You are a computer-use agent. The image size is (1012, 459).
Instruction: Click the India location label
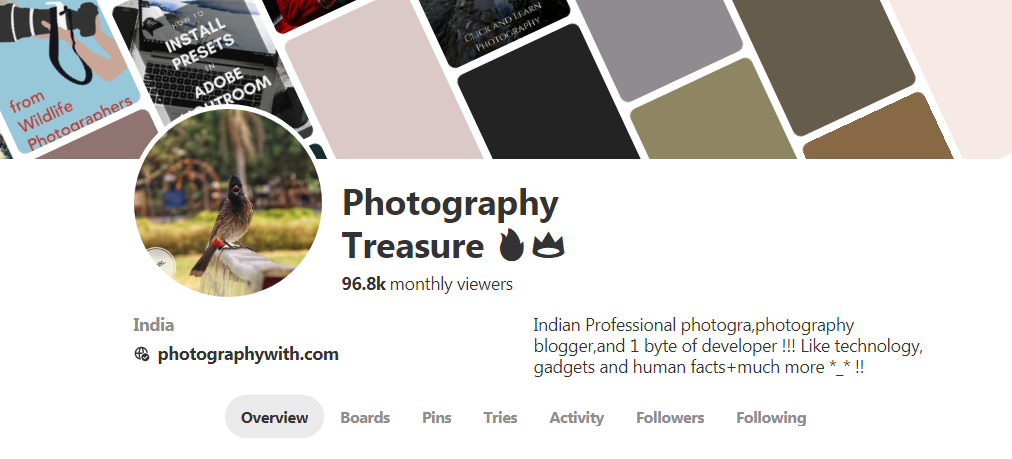(x=154, y=325)
